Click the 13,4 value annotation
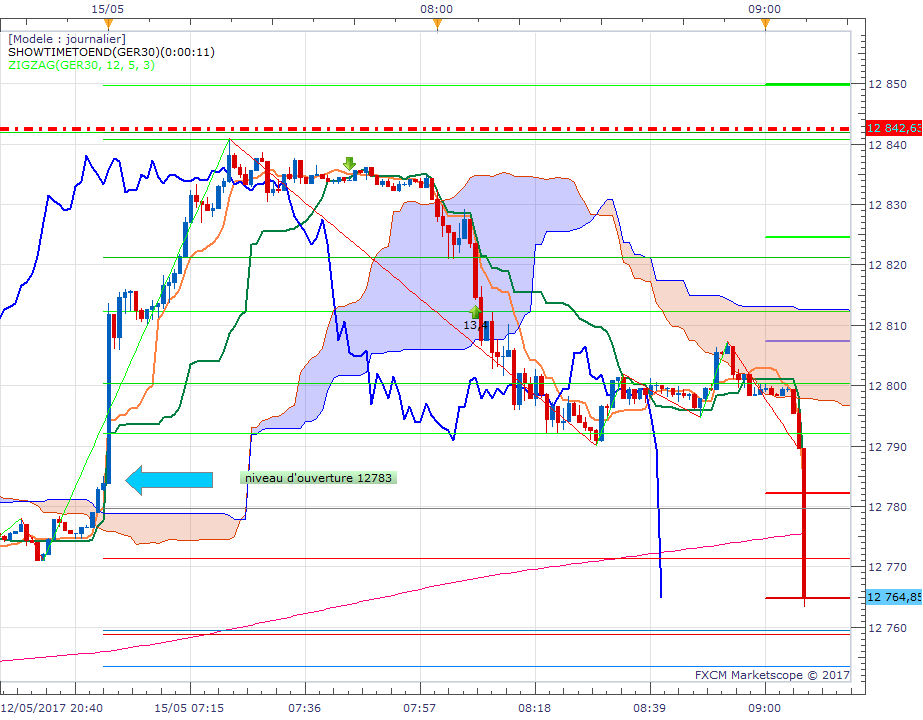This screenshot has height=720, width=923. [475, 325]
